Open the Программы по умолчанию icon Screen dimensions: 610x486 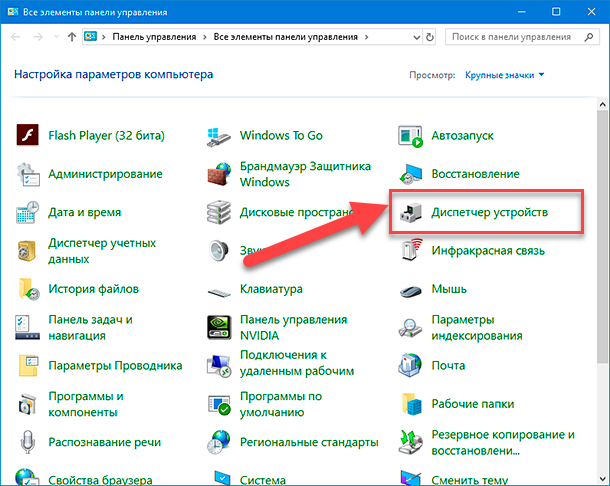click(219, 404)
